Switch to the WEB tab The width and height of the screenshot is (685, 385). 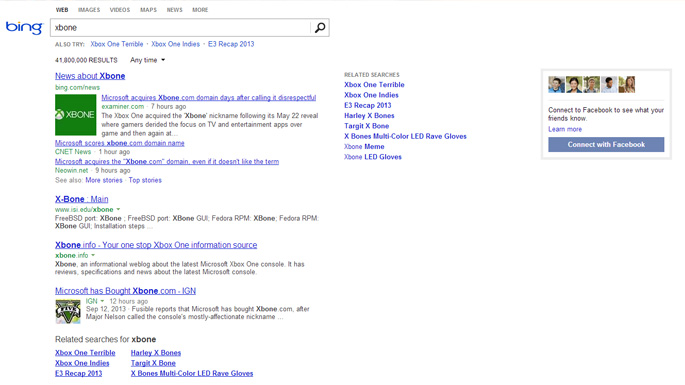point(62,10)
